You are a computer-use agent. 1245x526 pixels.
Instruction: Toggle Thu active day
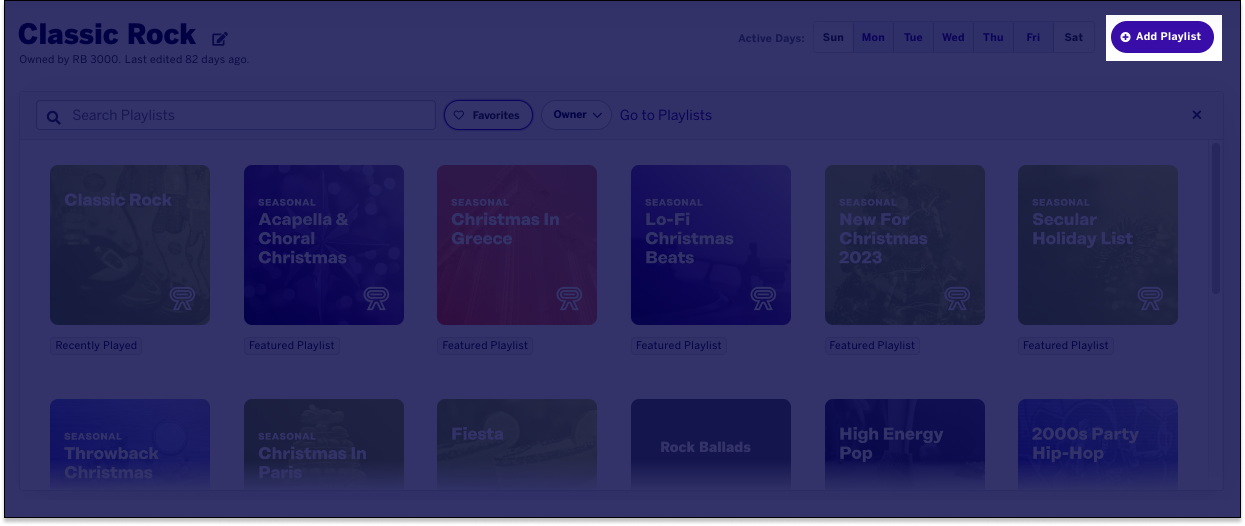tap(993, 38)
